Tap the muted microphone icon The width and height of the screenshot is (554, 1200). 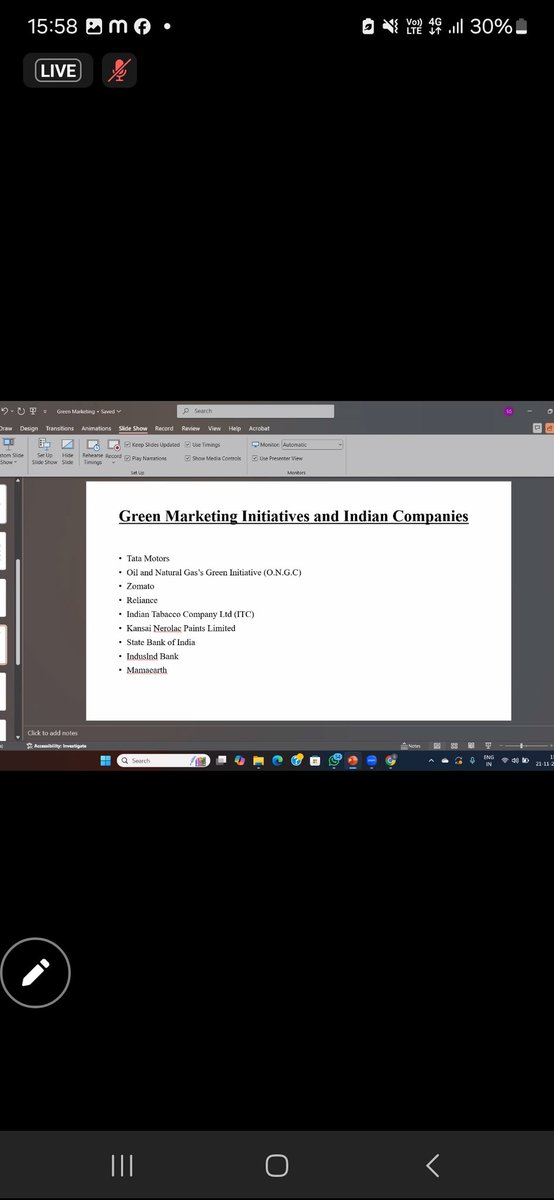click(119, 70)
